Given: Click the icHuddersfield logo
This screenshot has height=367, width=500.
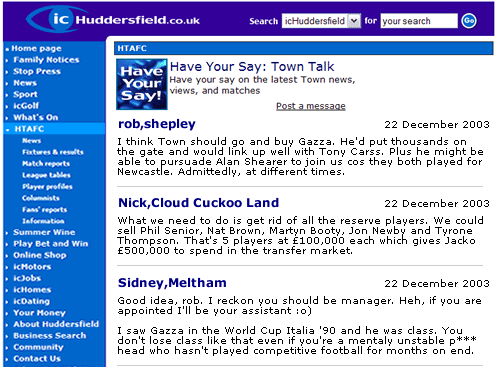Looking at the screenshot, I should point(113,19).
